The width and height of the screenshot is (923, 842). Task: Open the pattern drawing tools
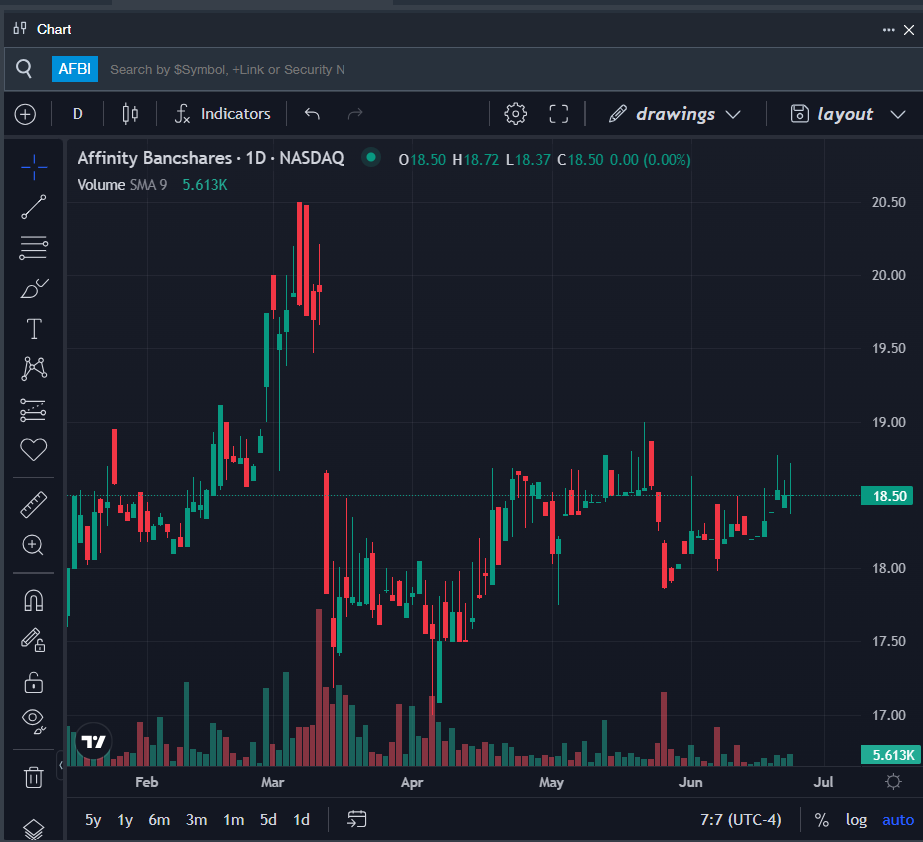click(x=34, y=369)
